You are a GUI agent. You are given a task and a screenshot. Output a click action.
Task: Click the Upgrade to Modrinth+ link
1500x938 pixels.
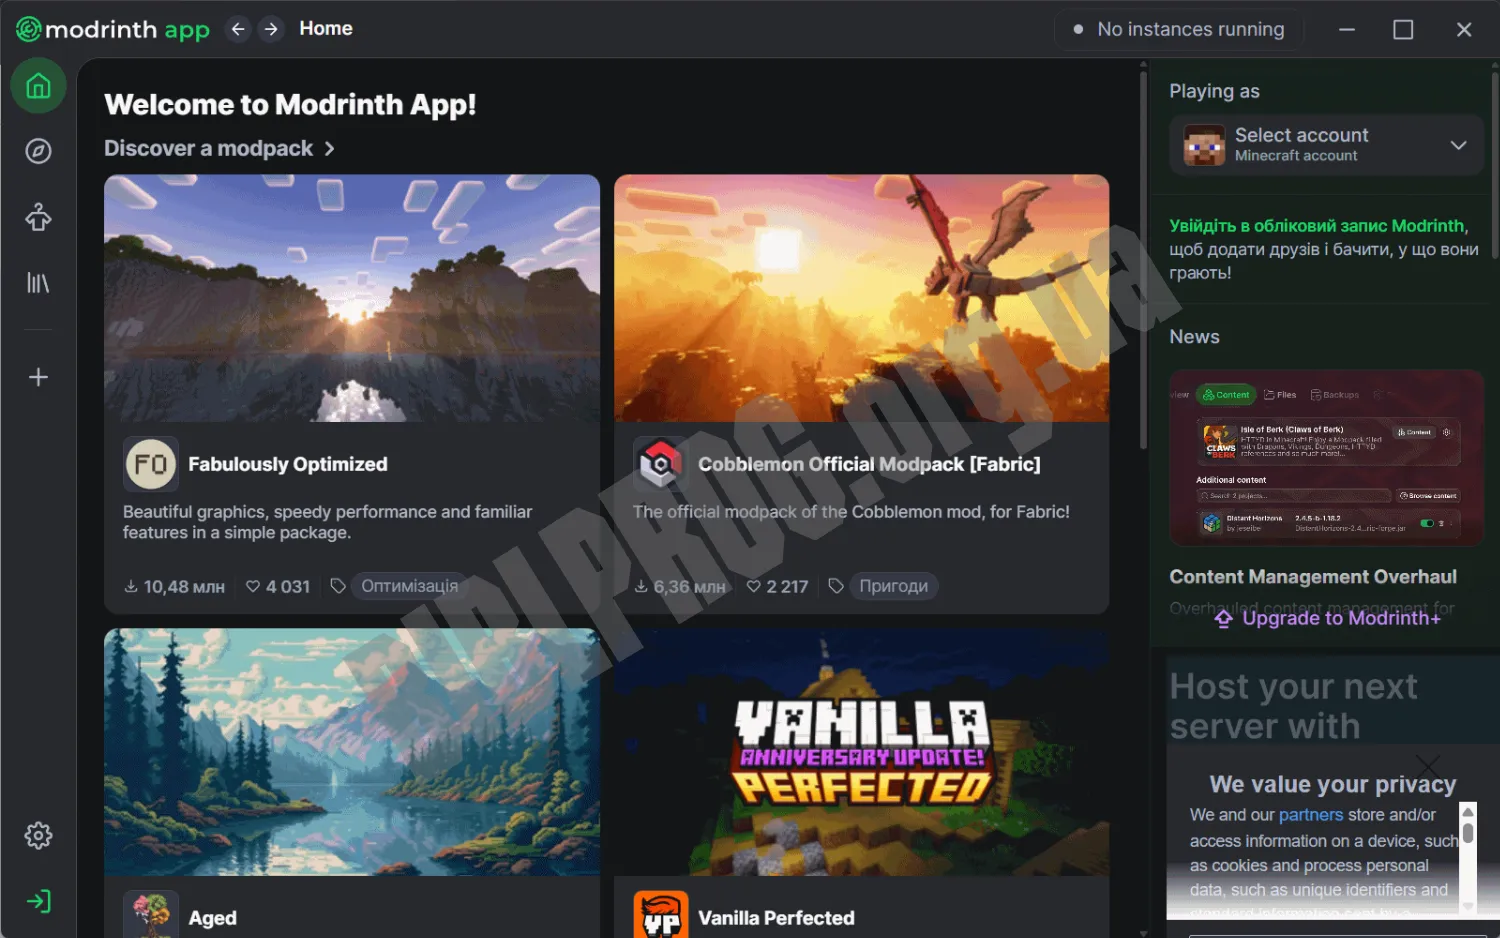[1327, 618]
